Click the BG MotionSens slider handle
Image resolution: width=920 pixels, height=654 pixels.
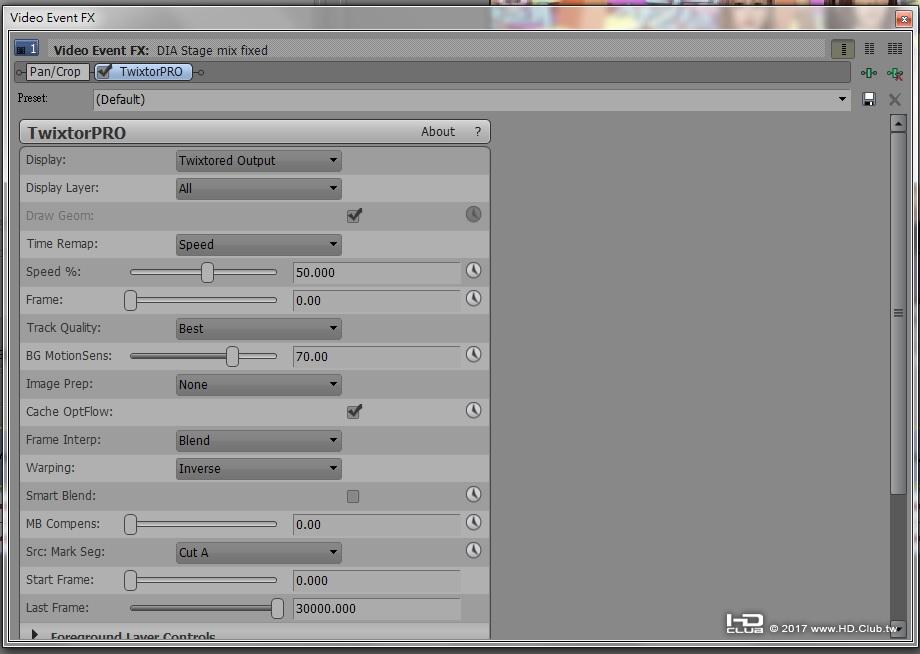232,356
